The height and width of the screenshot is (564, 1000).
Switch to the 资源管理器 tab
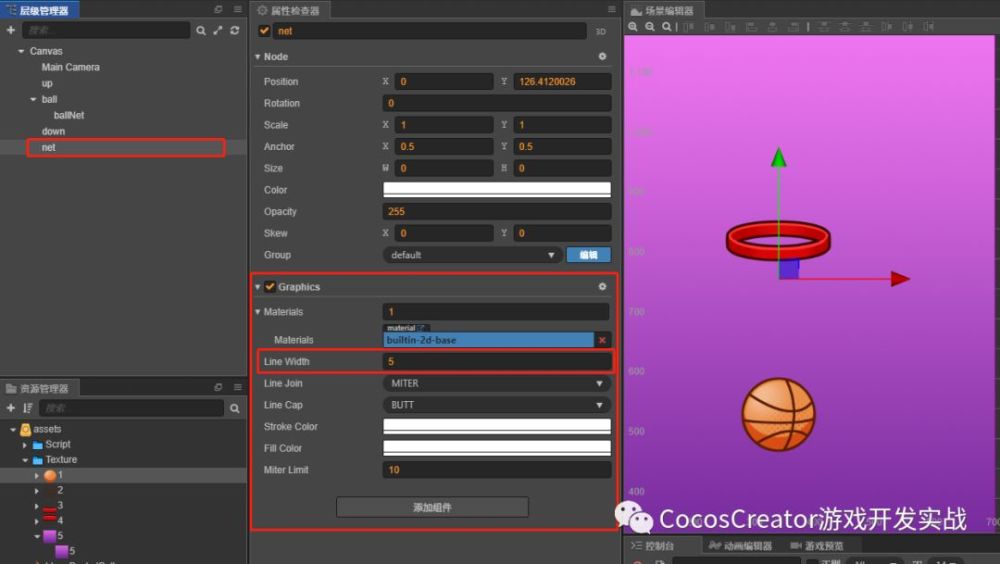(x=38, y=388)
